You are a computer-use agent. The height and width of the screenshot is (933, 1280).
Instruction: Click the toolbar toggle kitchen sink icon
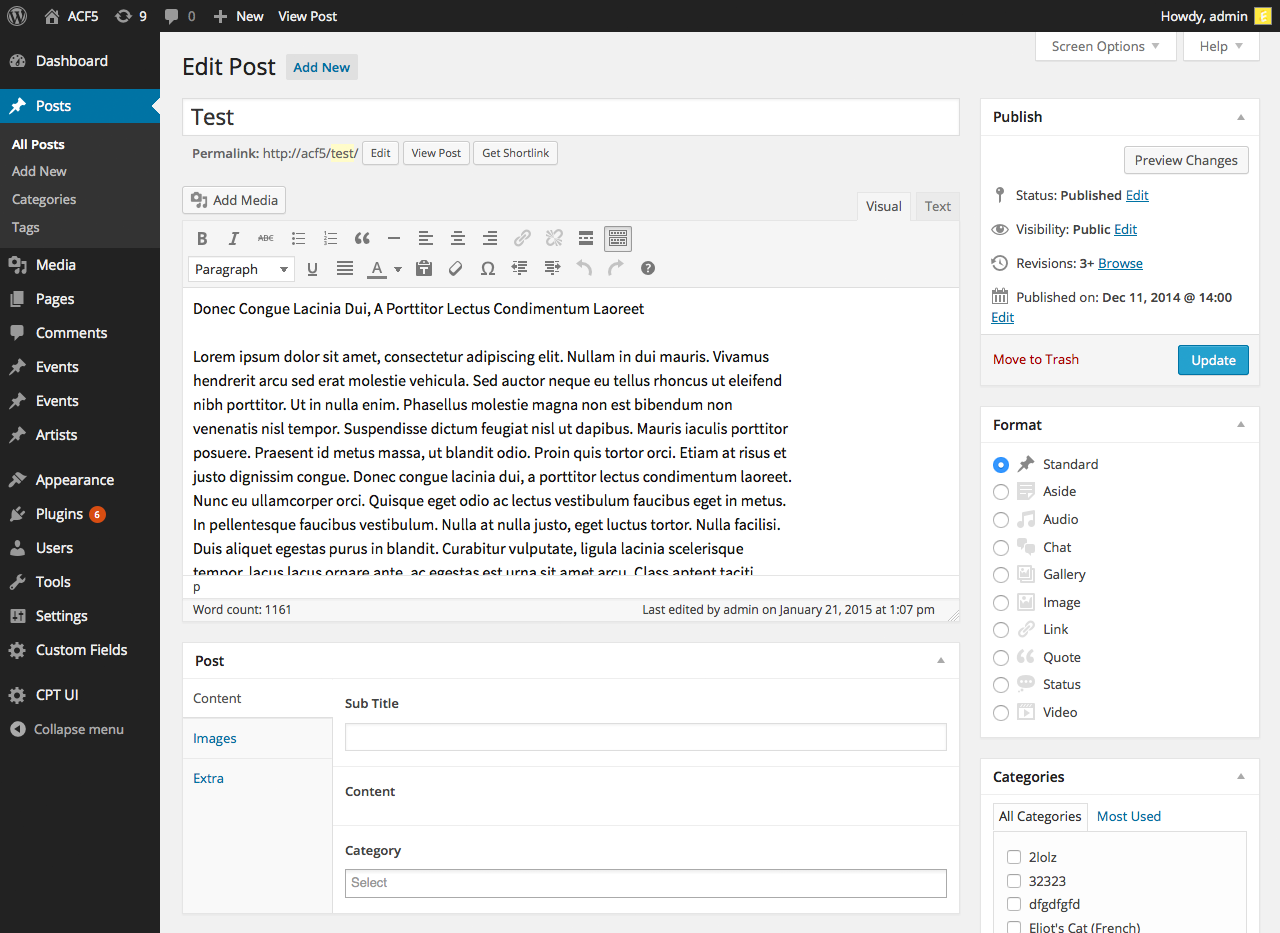(x=618, y=238)
